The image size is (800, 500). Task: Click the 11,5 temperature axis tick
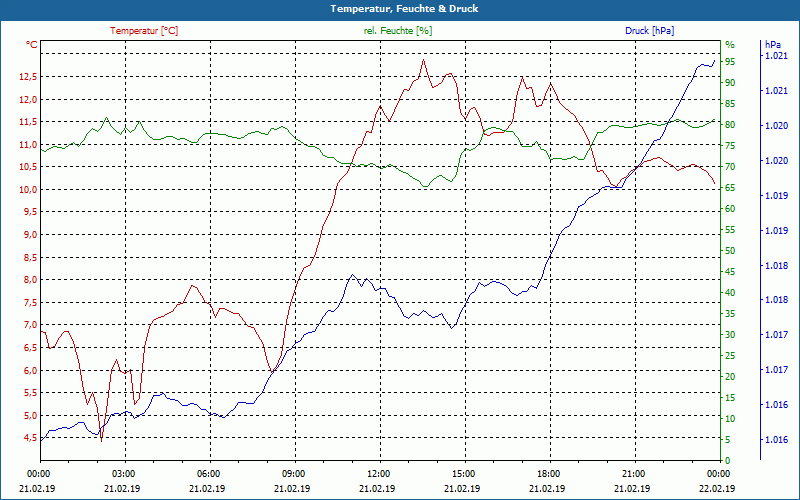coord(28,121)
